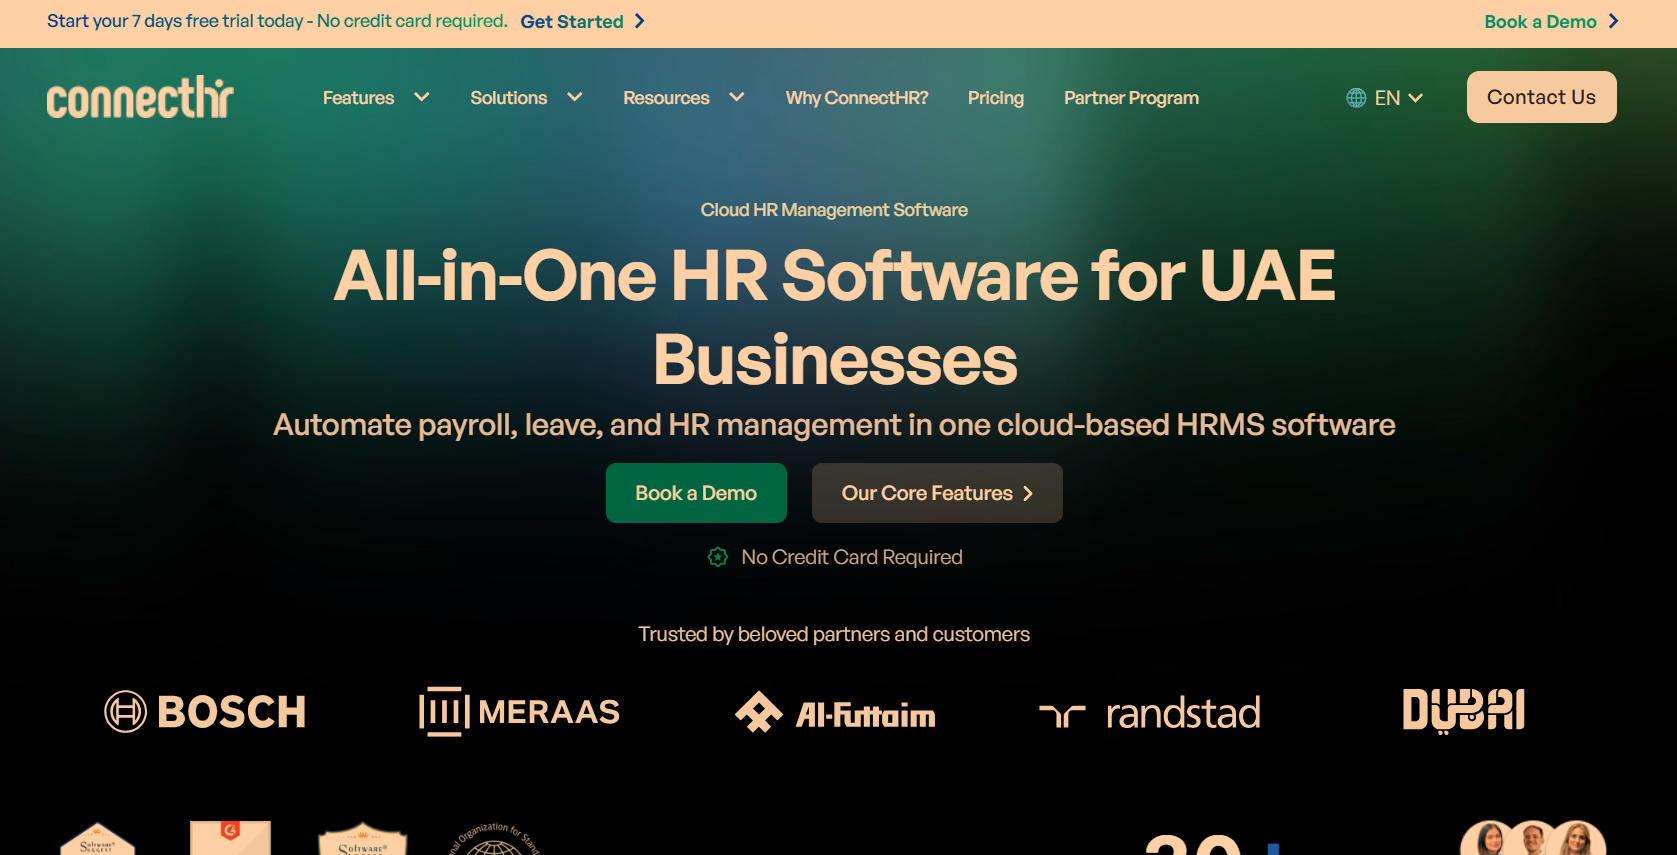Expand the Resources menu chevron
The image size is (1677, 855).
(737, 97)
